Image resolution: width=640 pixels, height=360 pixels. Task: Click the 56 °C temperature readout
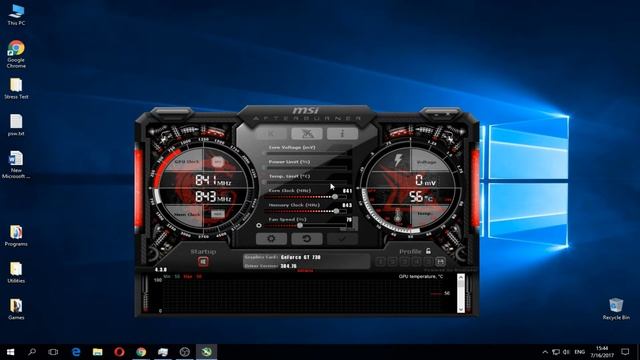tap(420, 197)
